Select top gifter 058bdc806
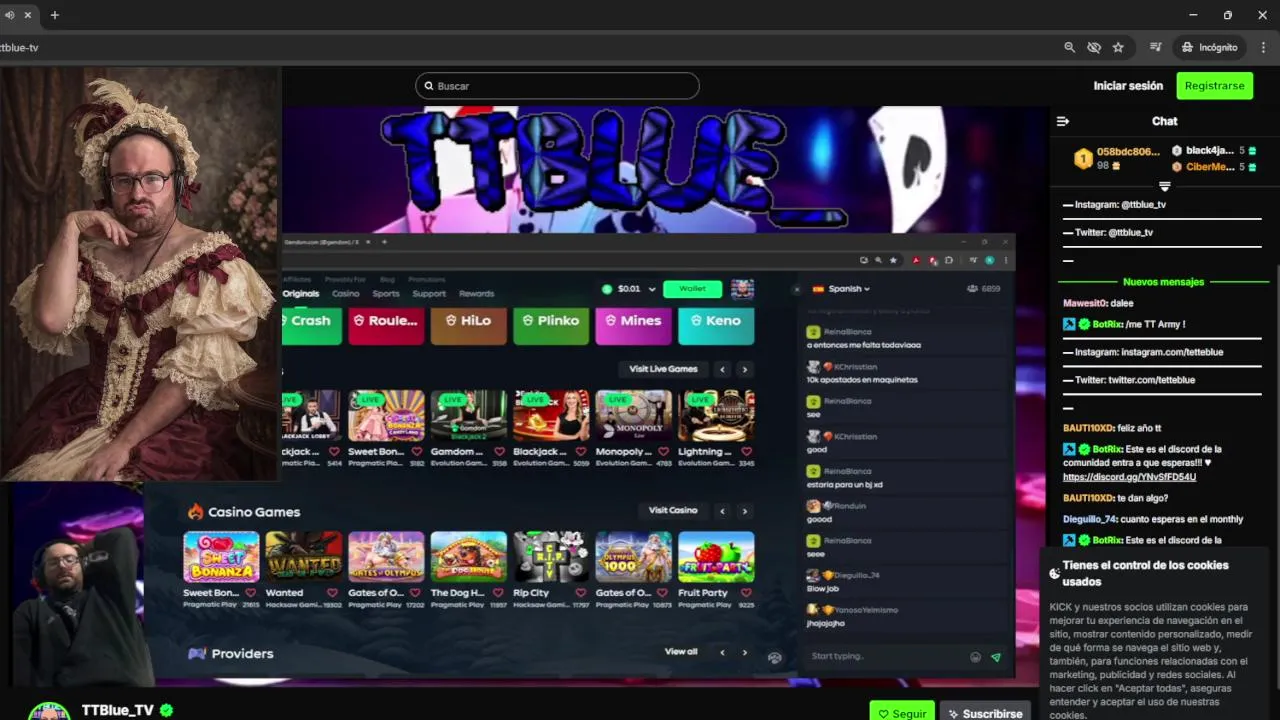Viewport: 1280px width, 720px height. 1128,152
